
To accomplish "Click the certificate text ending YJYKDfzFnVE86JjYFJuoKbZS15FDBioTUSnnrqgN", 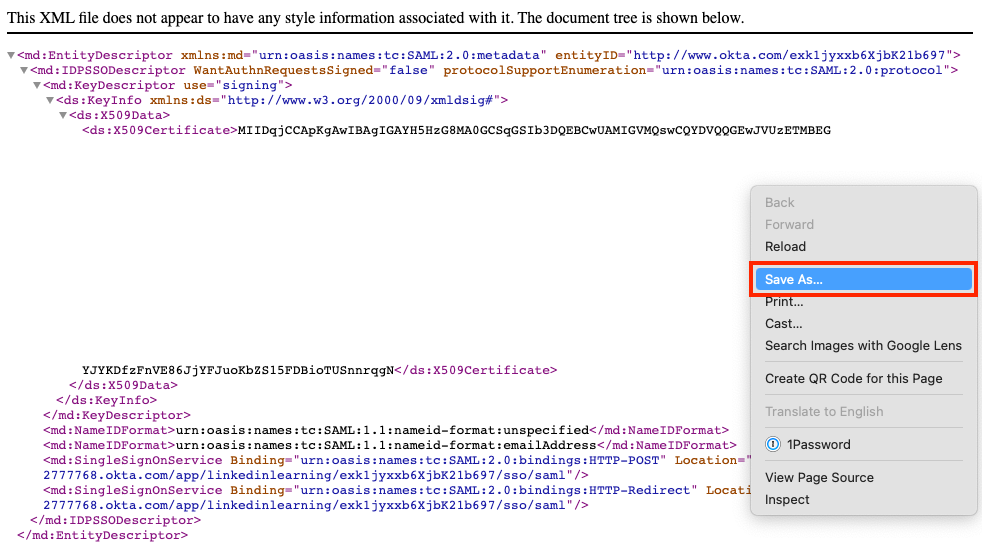I will 238,371.
